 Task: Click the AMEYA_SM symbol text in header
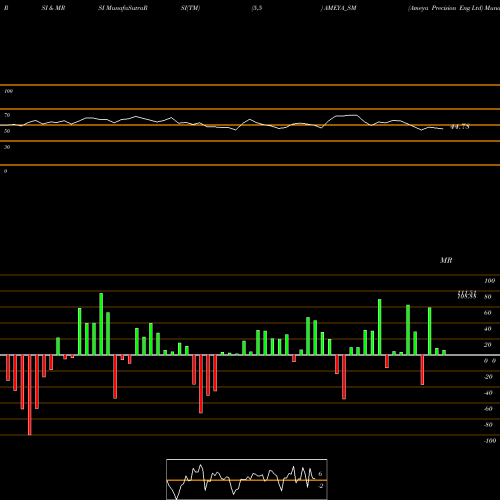coord(340,8)
